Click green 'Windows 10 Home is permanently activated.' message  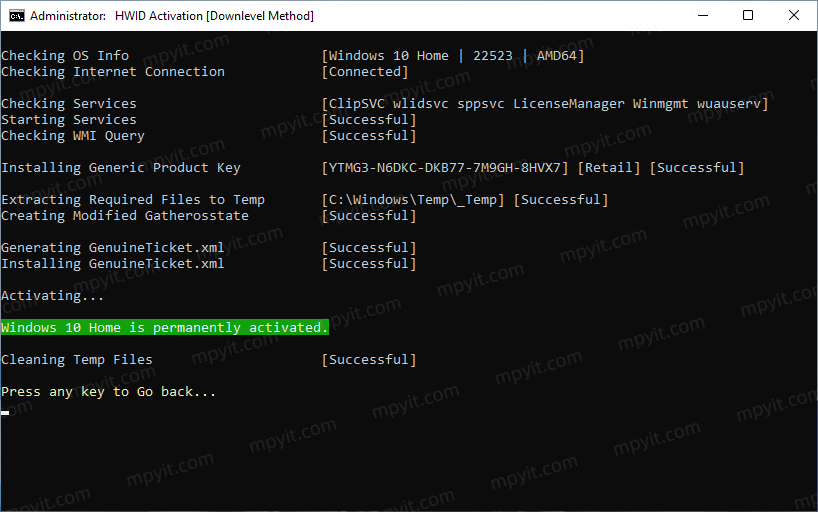tap(165, 327)
